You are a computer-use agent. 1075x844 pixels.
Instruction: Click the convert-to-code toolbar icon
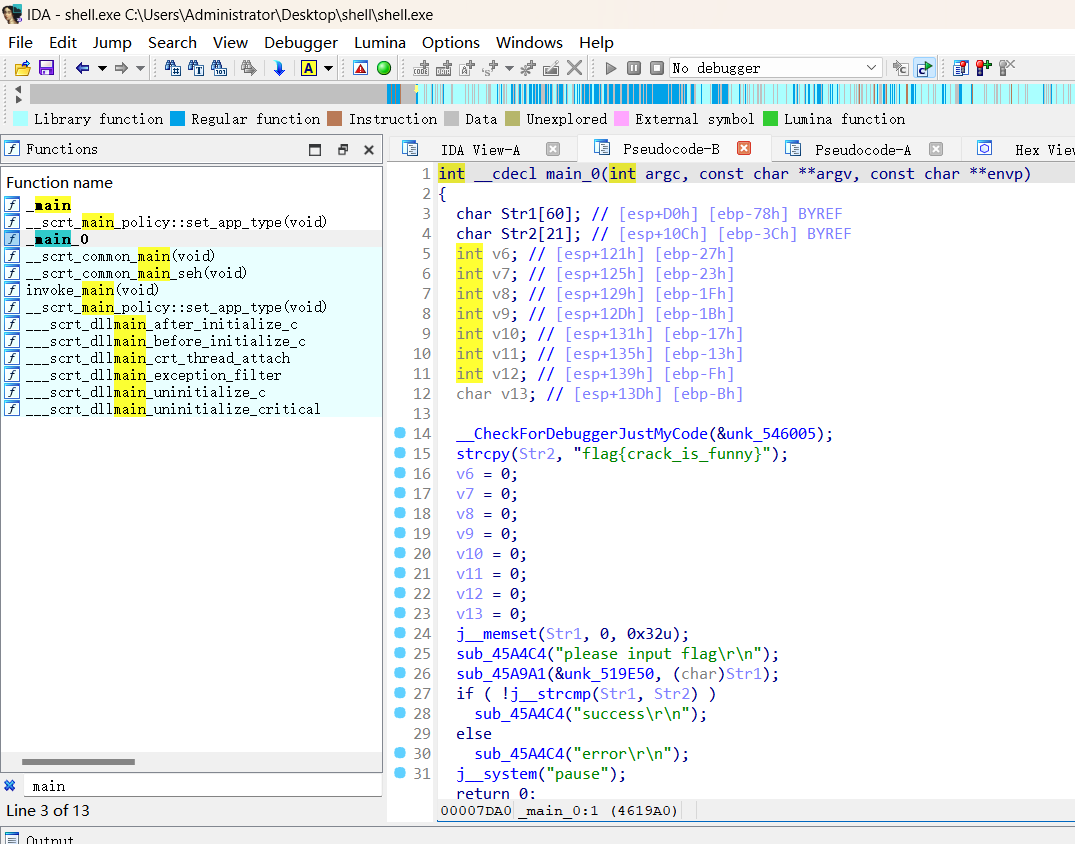click(x=421, y=68)
